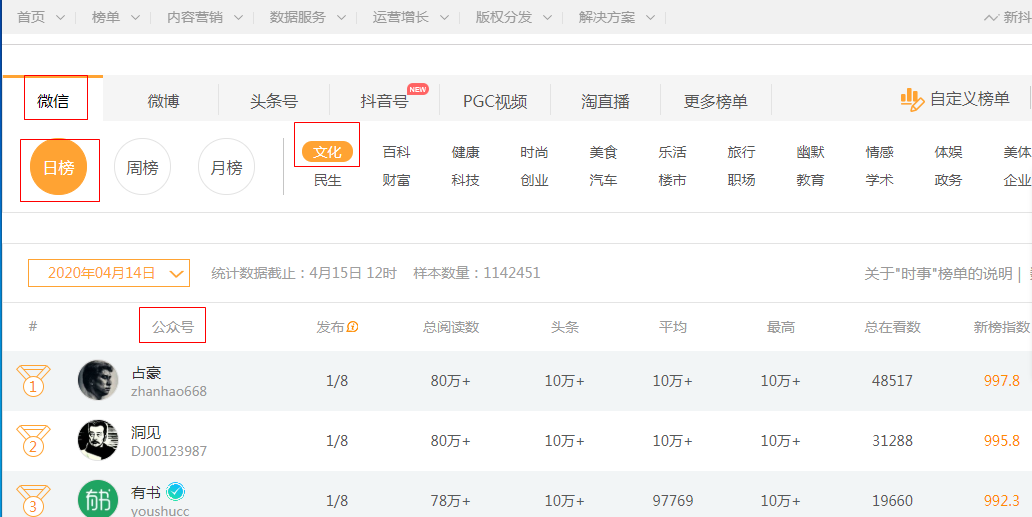Choose the 体娱 category
The image size is (1032, 517).
click(x=948, y=152)
